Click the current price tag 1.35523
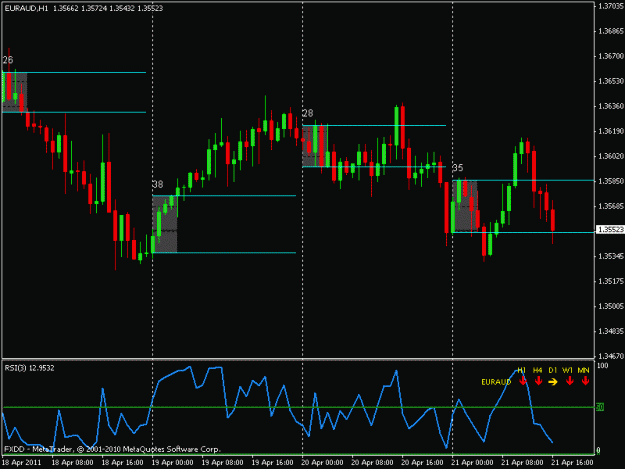625x469 pixels. click(x=611, y=230)
